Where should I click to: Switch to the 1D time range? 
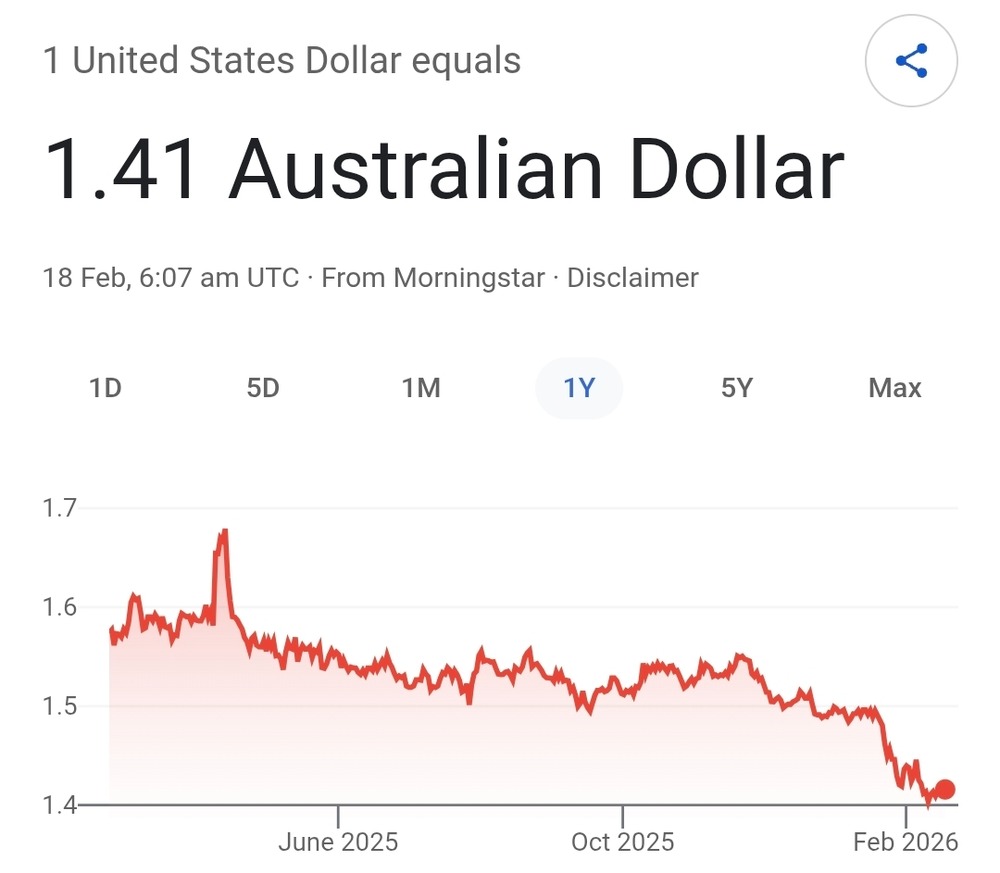click(x=105, y=388)
